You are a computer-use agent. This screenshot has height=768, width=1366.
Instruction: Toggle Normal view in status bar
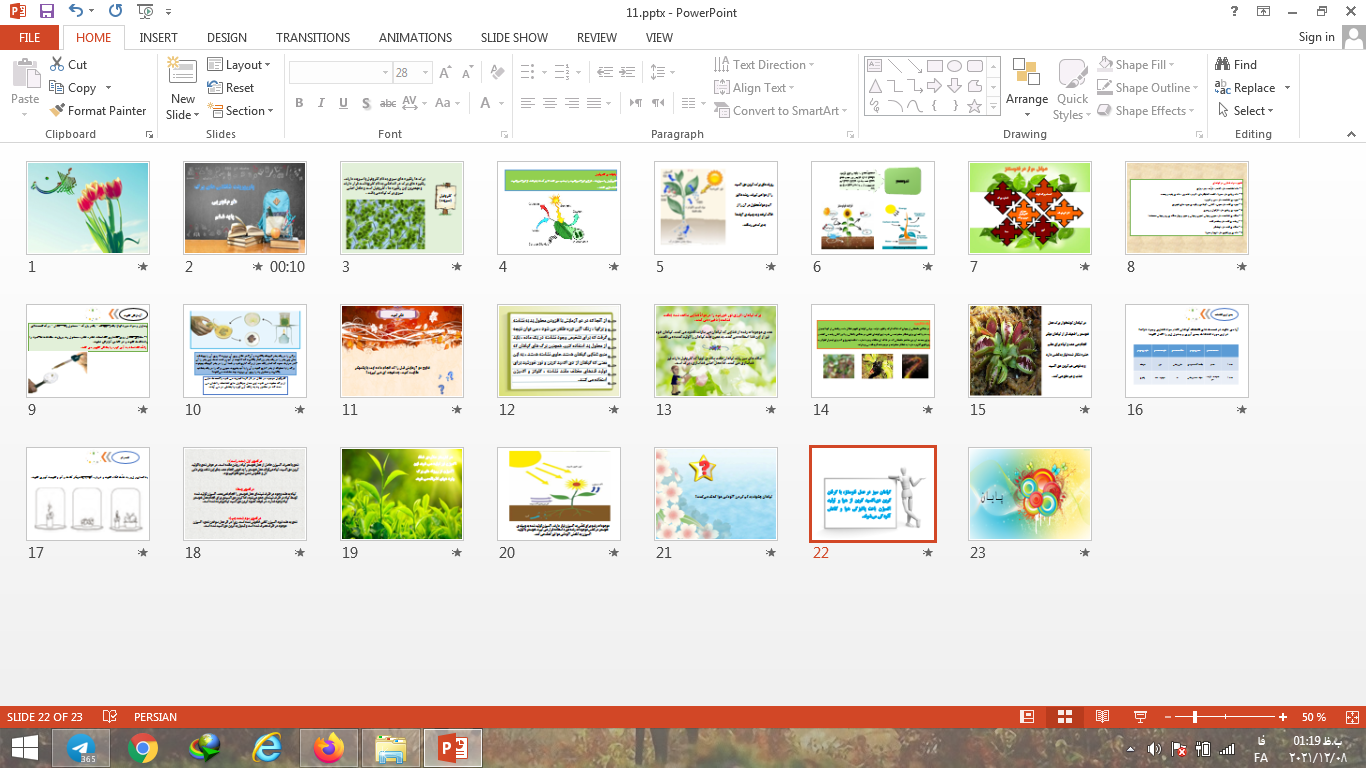[x=1027, y=717]
